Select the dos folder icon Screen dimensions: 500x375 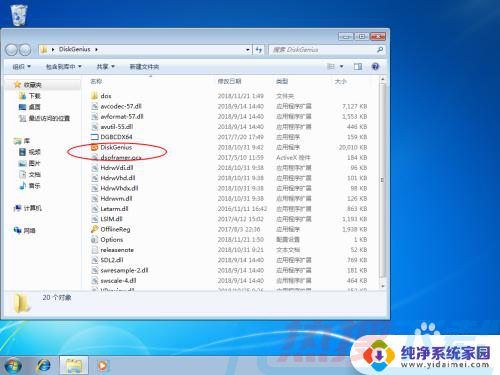pyautogui.click(x=94, y=96)
